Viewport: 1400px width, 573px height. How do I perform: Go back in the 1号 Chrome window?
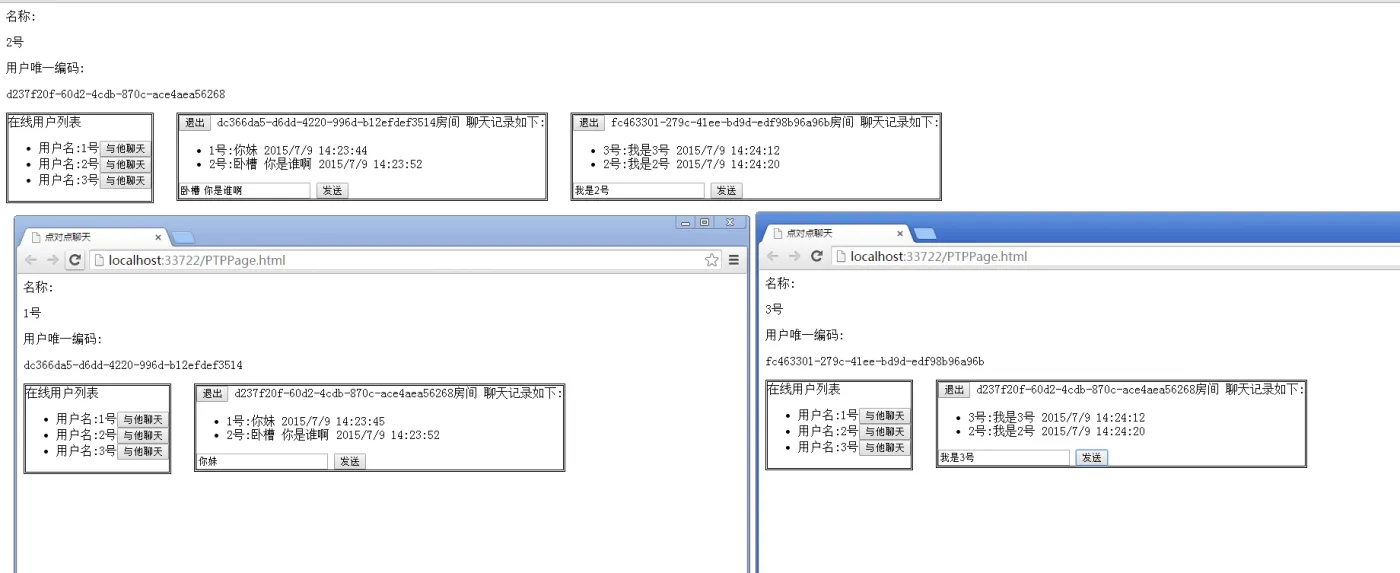[31, 260]
